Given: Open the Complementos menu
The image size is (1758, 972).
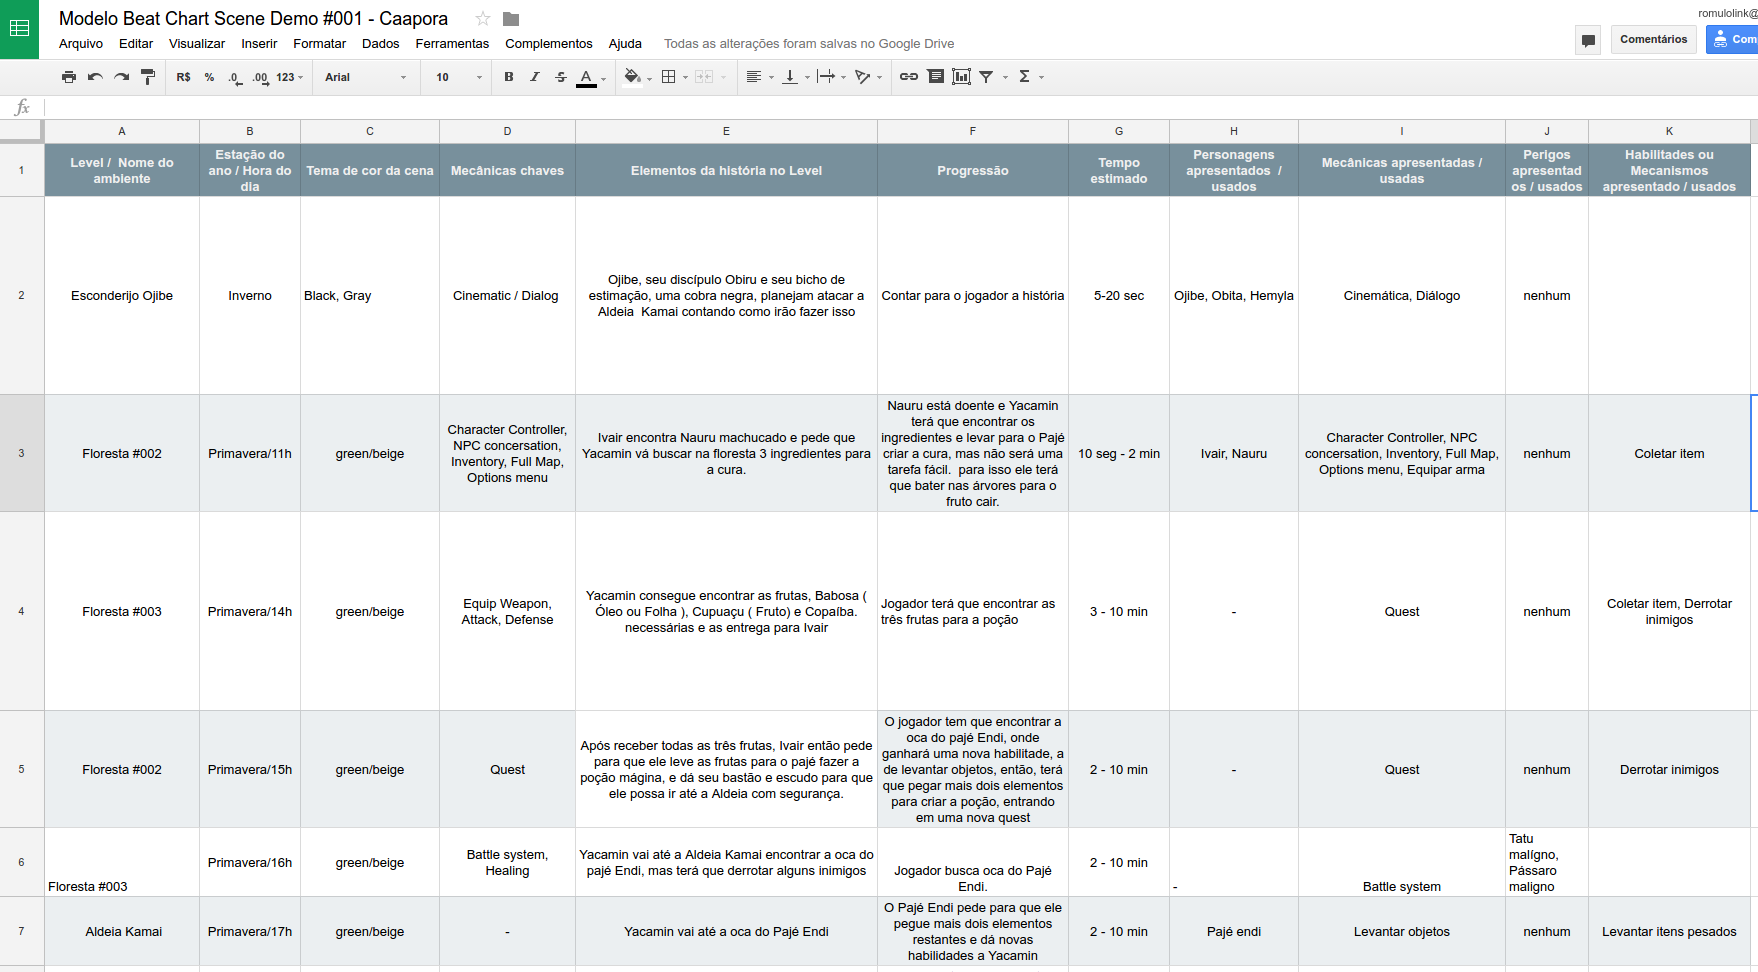Looking at the screenshot, I should (x=549, y=44).
